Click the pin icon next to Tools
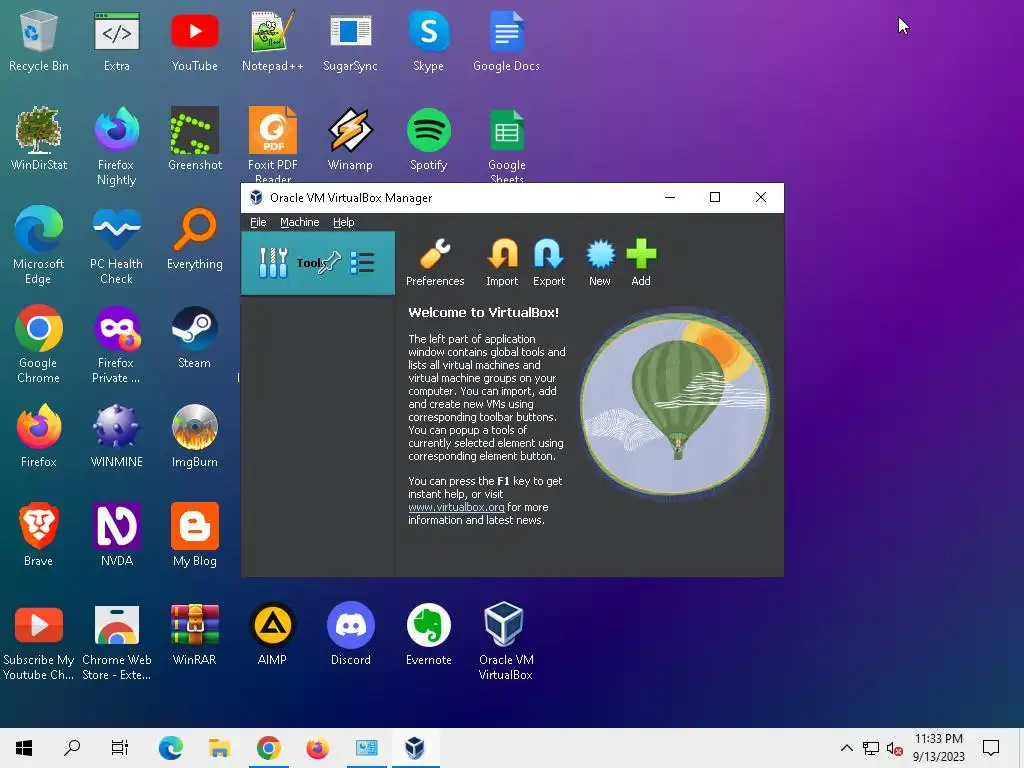1024x768 pixels. tap(329, 263)
